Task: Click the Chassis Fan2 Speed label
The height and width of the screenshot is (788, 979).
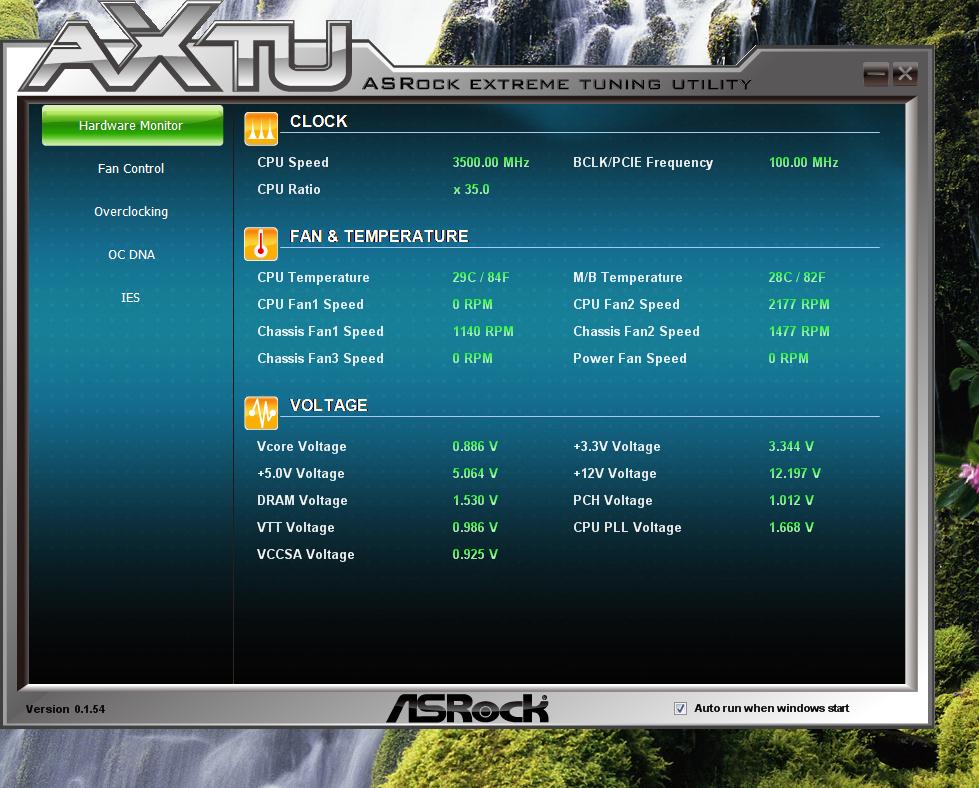Action: 636,332
